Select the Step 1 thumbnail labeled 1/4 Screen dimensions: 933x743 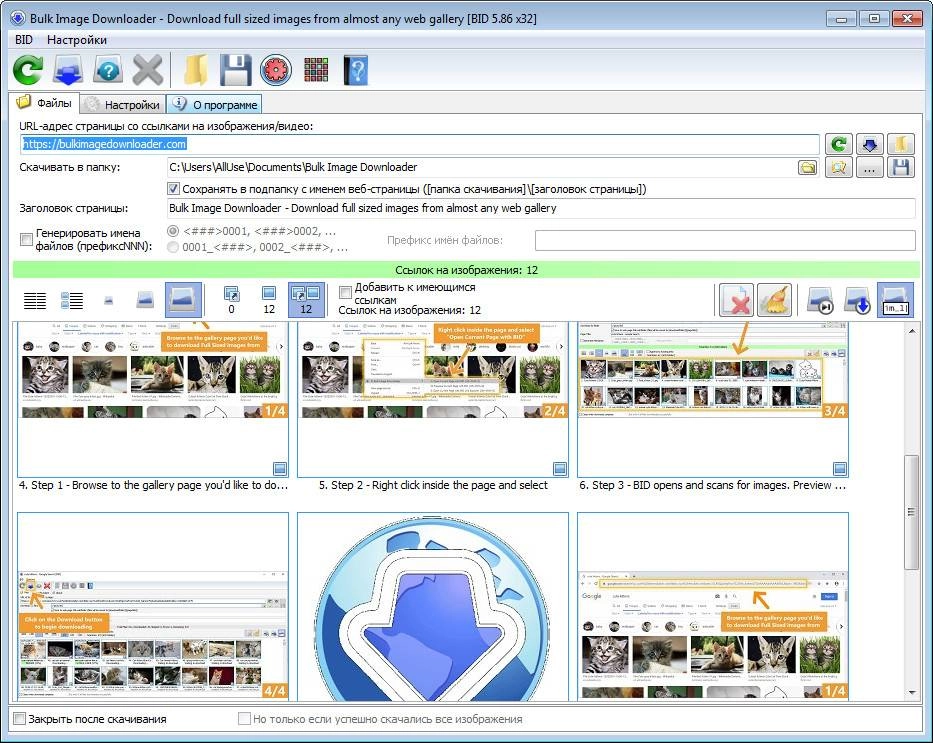pyautogui.click(x=153, y=399)
